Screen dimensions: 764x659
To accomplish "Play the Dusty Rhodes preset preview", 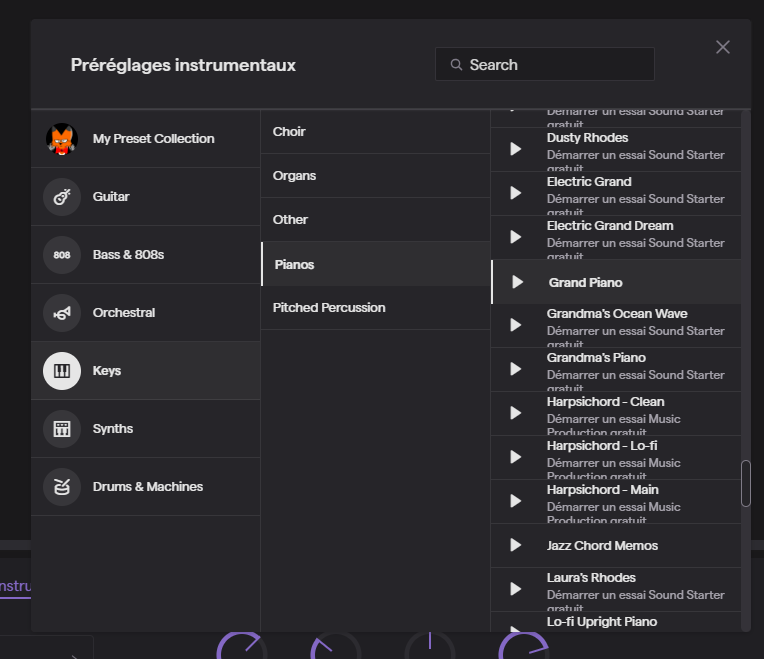I will (x=516, y=149).
